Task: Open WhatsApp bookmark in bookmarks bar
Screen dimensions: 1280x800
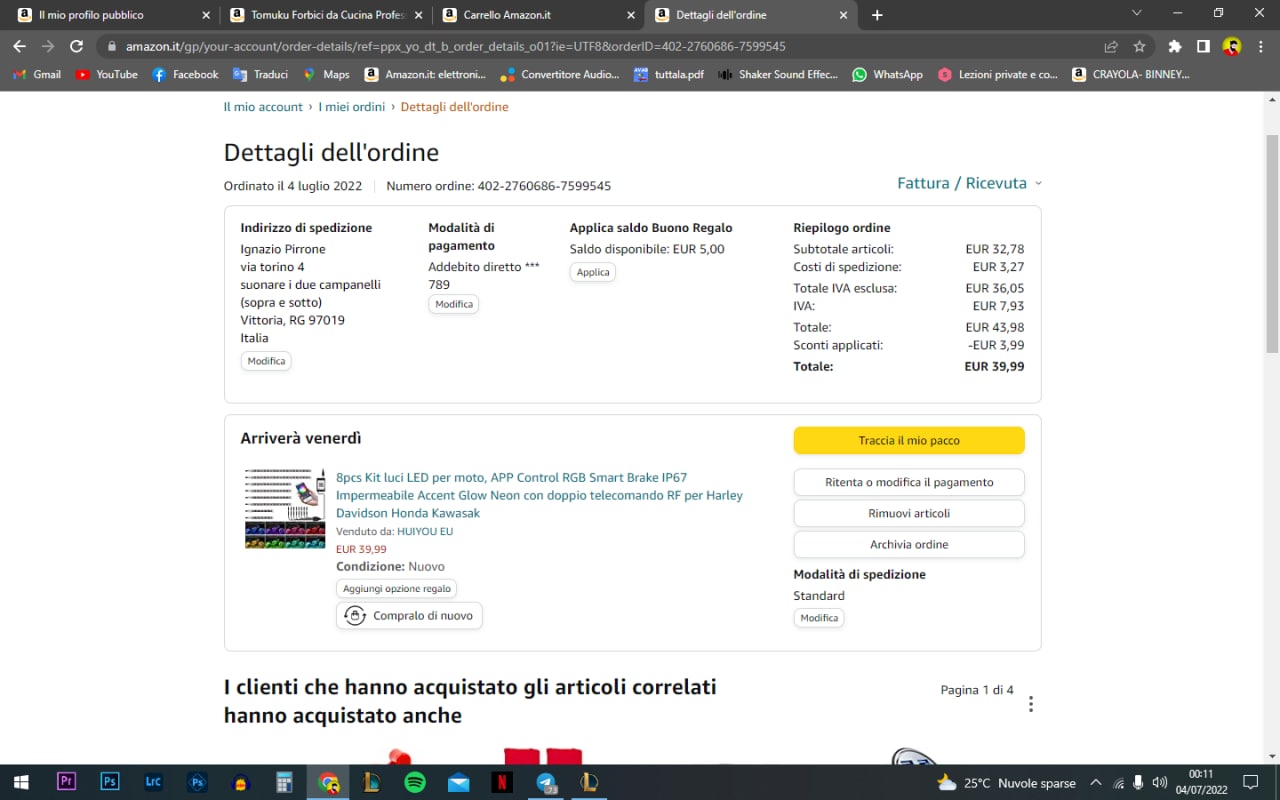Action: coord(887,74)
